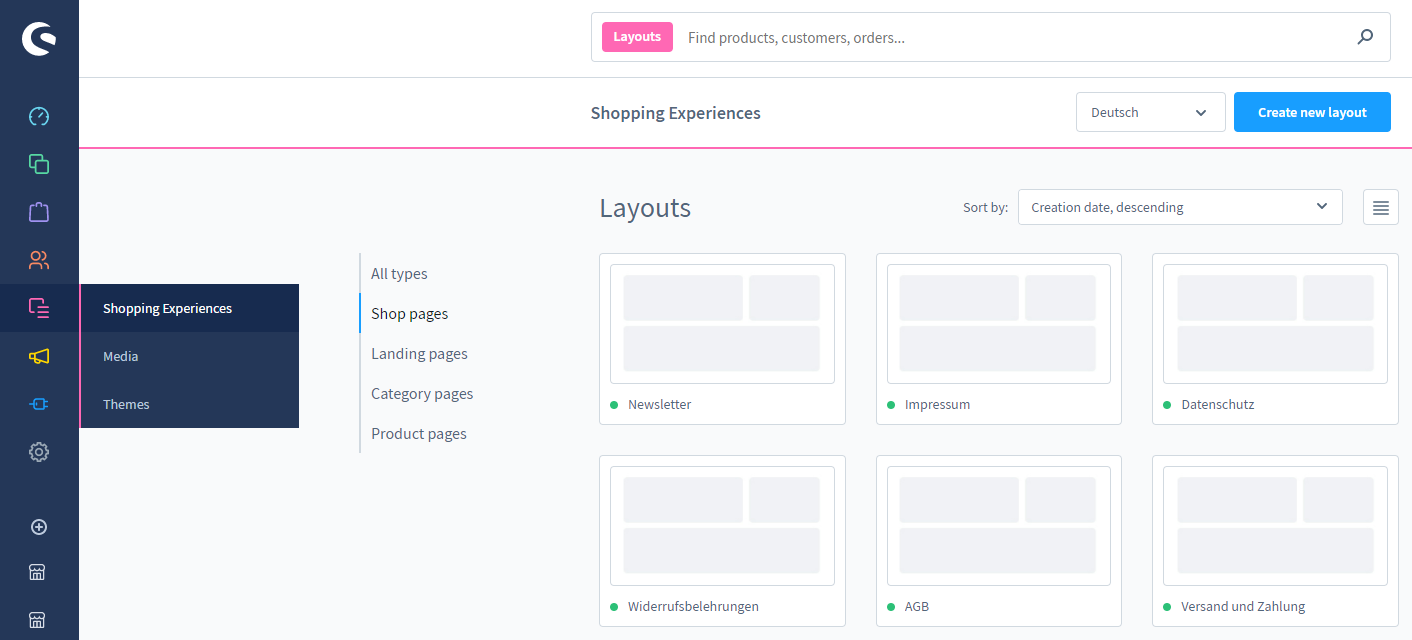Click Create new layout button
Image resolution: width=1412 pixels, height=640 pixels.
[x=1312, y=112]
